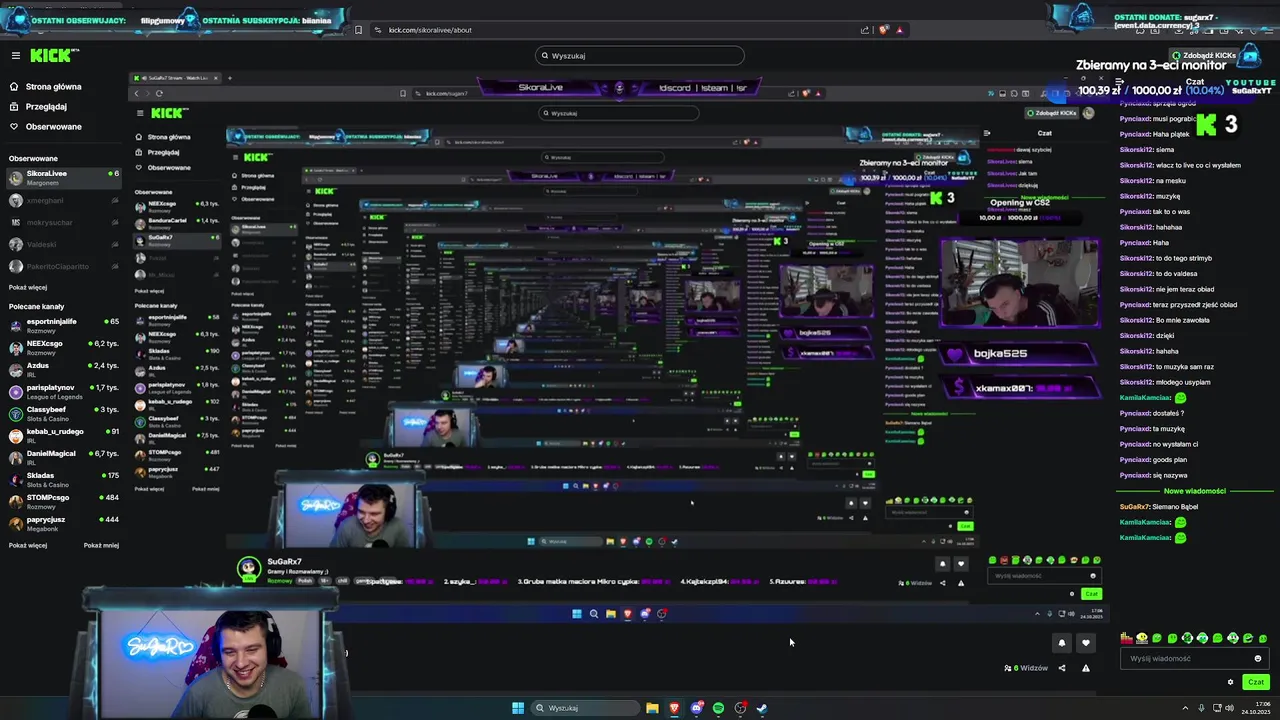The image size is (1280, 720).
Task: Collapse recommended channels with Pokaż mniej
Action: click(x=101, y=545)
